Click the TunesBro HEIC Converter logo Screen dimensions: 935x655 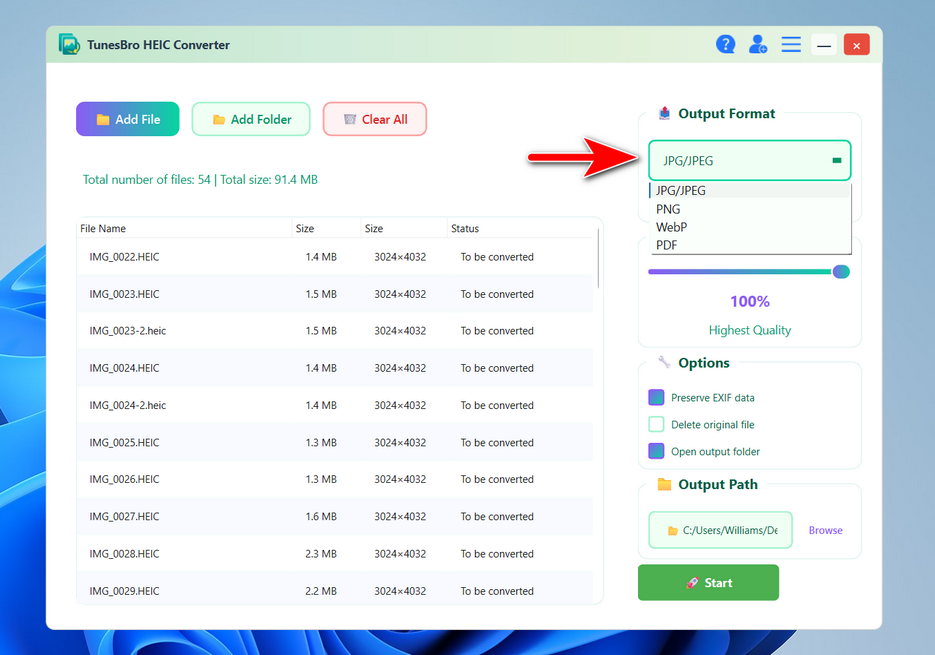click(69, 44)
